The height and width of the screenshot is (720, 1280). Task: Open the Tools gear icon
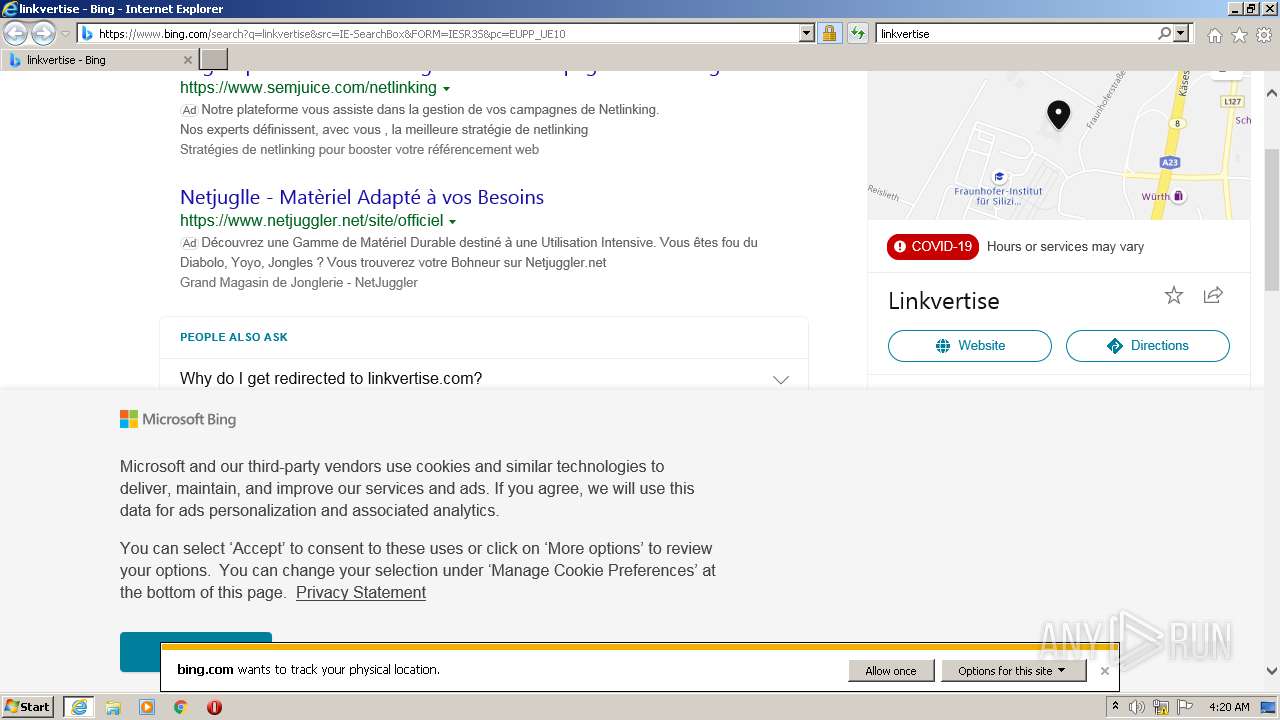(1264, 35)
